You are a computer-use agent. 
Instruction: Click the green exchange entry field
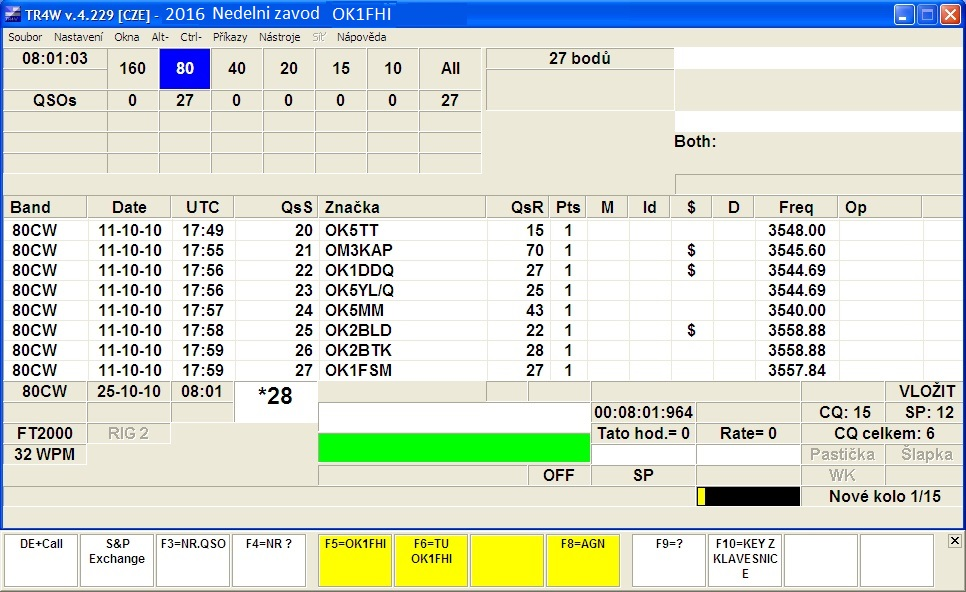click(x=454, y=447)
